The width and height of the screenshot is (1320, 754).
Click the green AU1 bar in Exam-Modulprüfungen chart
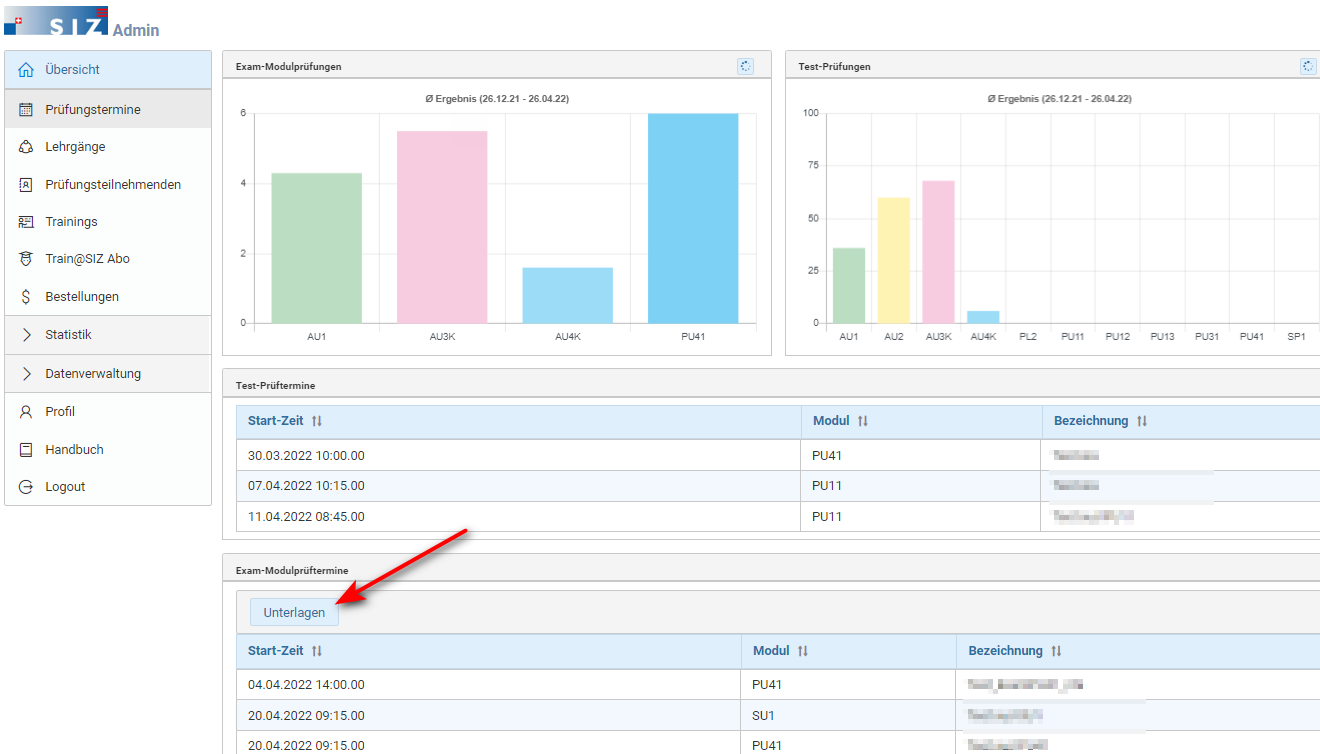coord(316,248)
